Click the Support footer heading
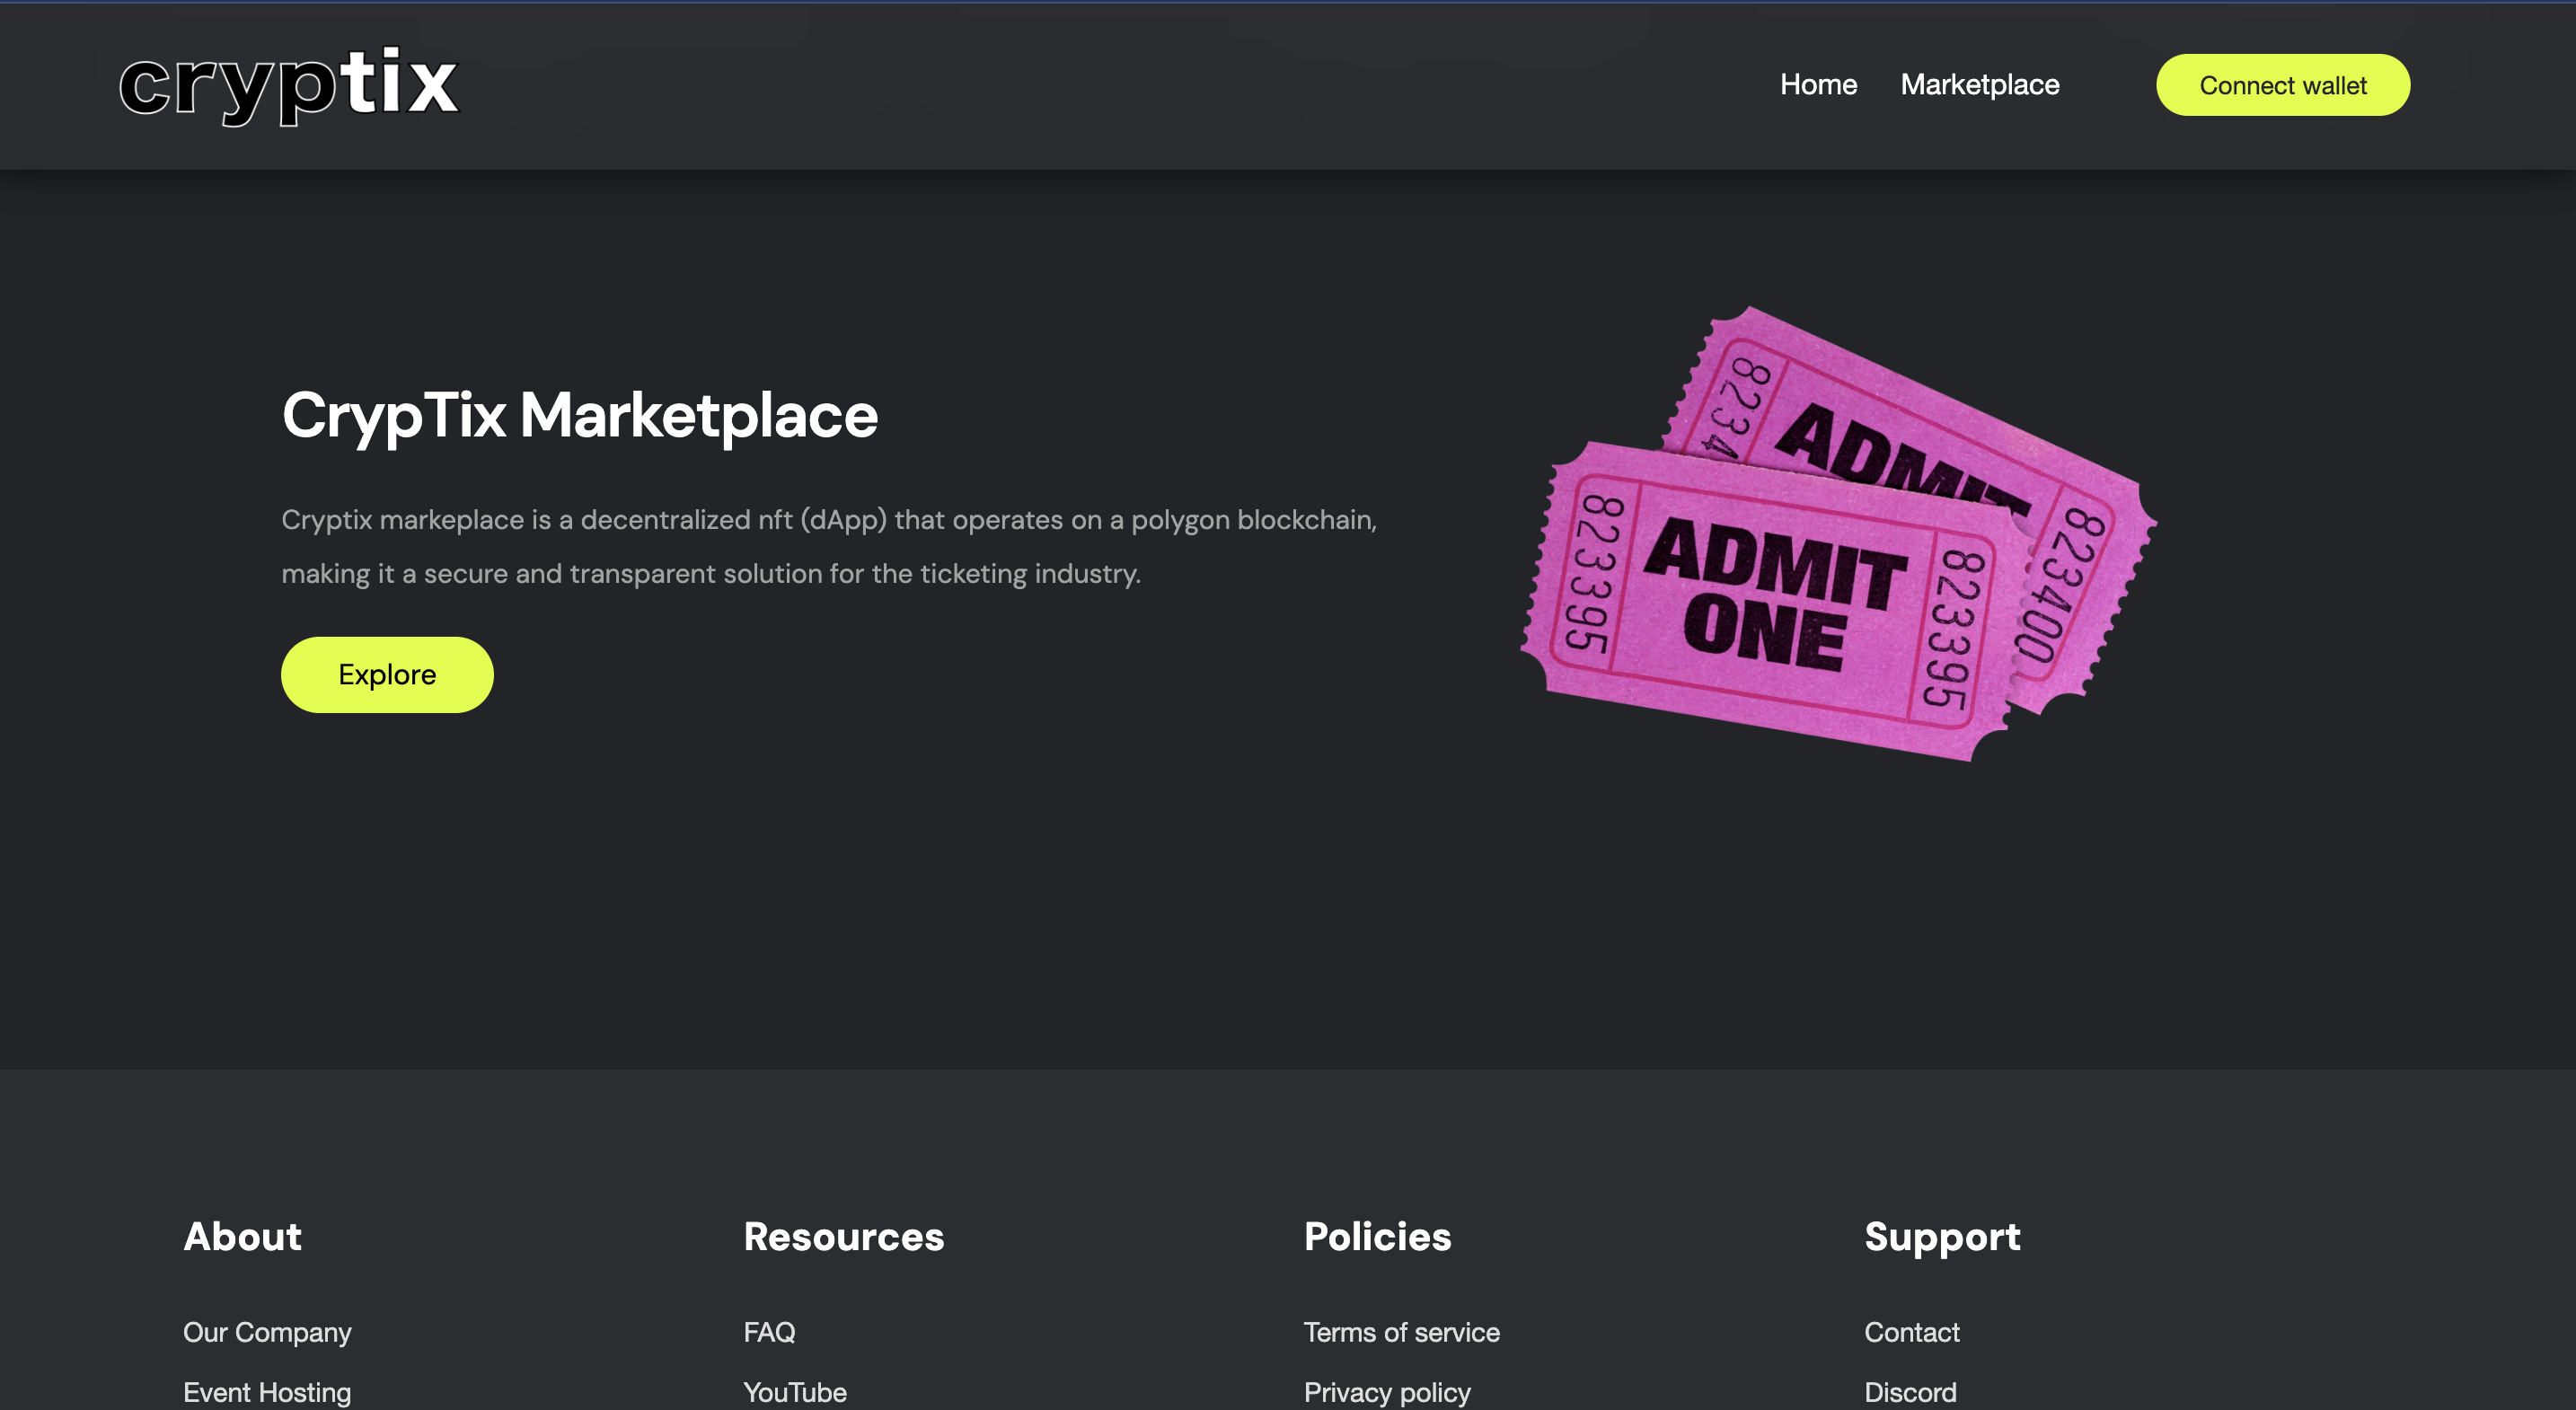Image resolution: width=2576 pixels, height=1410 pixels. [x=1942, y=1237]
